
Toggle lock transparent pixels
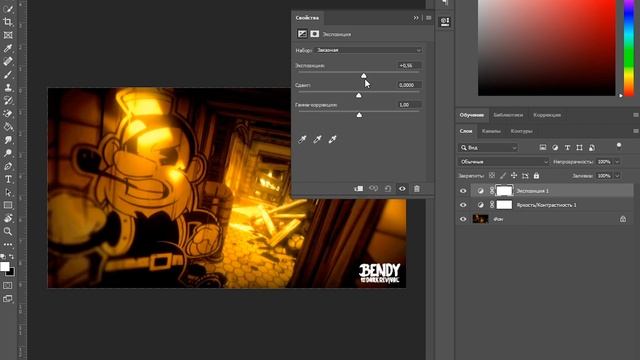coord(492,176)
